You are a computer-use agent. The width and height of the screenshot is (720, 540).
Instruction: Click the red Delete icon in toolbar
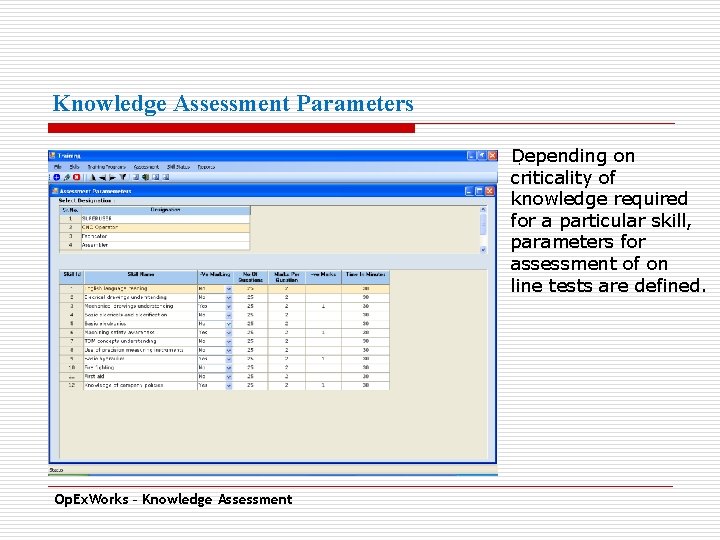click(x=77, y=177)
